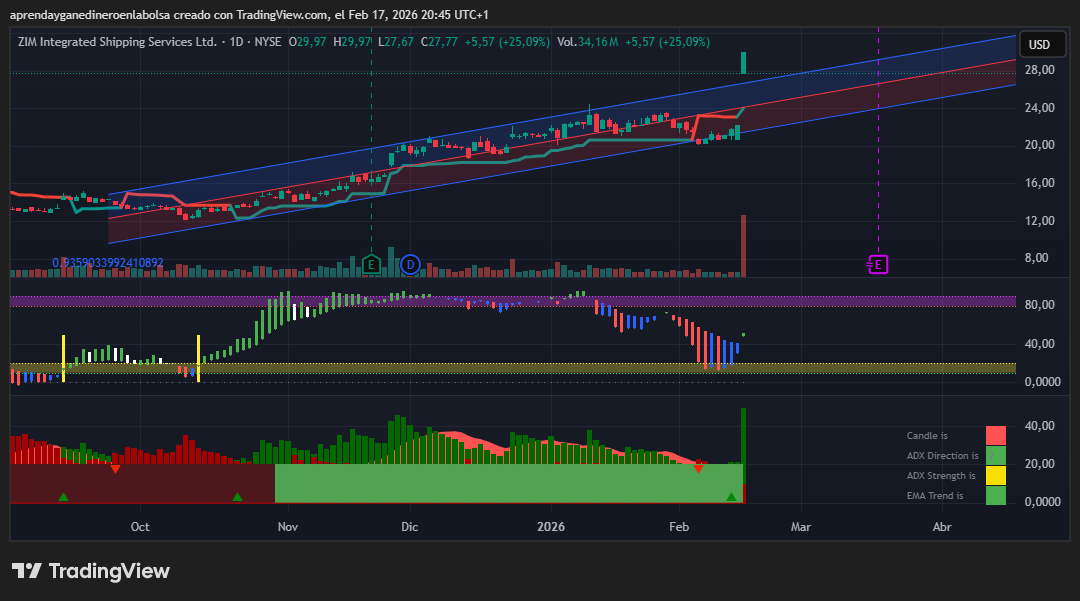Click the TradingView logo
1080x601 pixels.
[x=91, y=571]
